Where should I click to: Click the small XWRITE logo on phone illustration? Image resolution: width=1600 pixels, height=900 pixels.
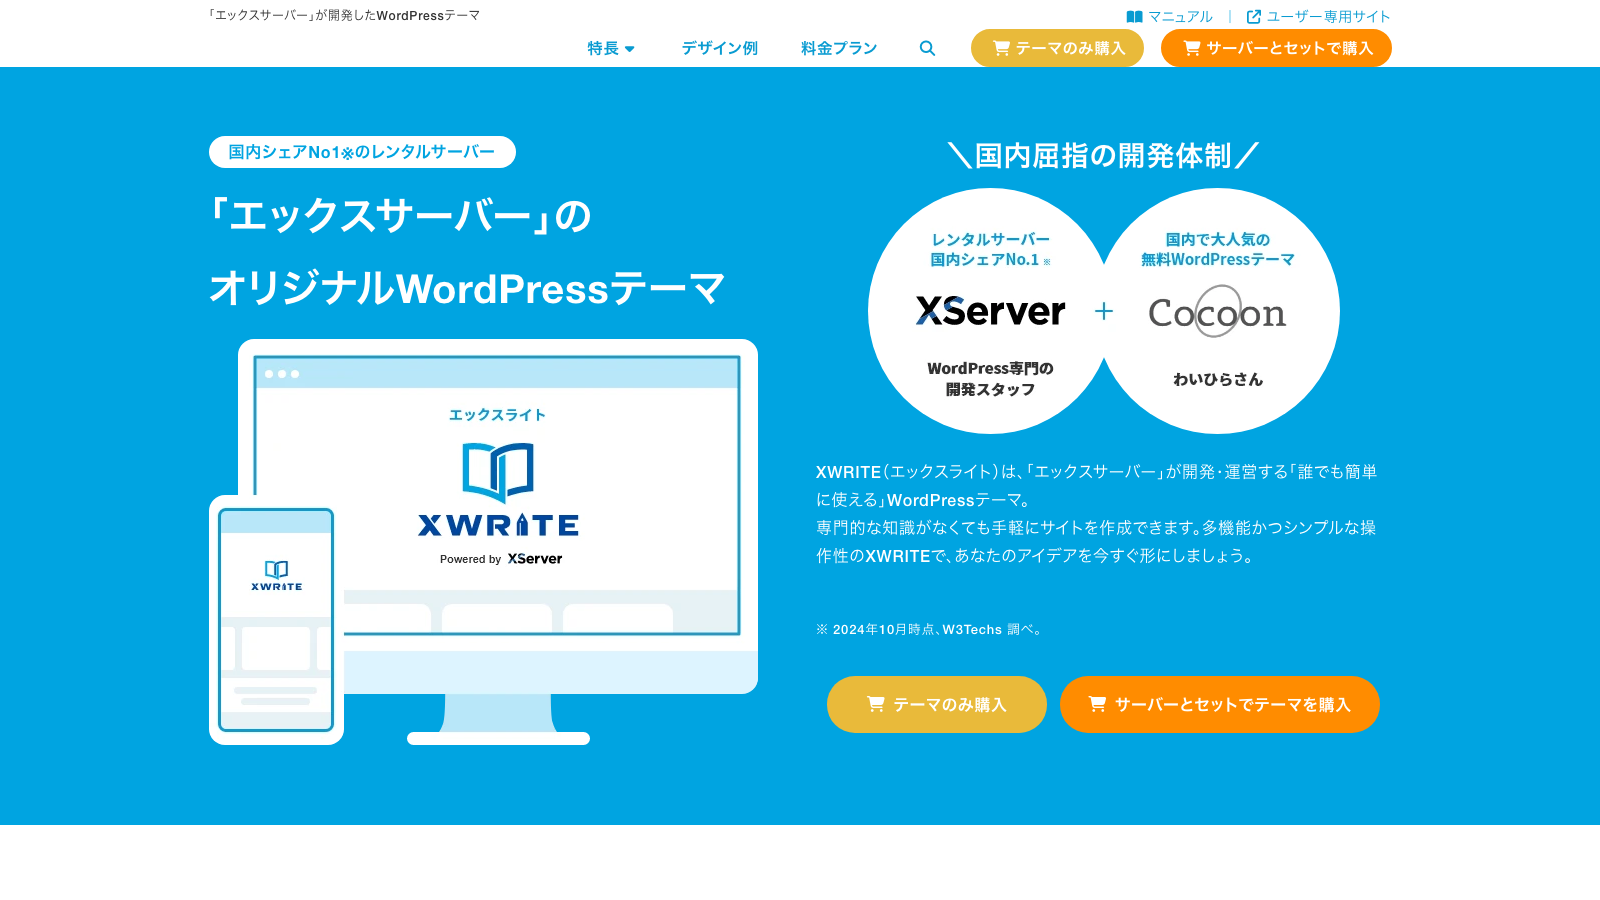pos(277,575)
